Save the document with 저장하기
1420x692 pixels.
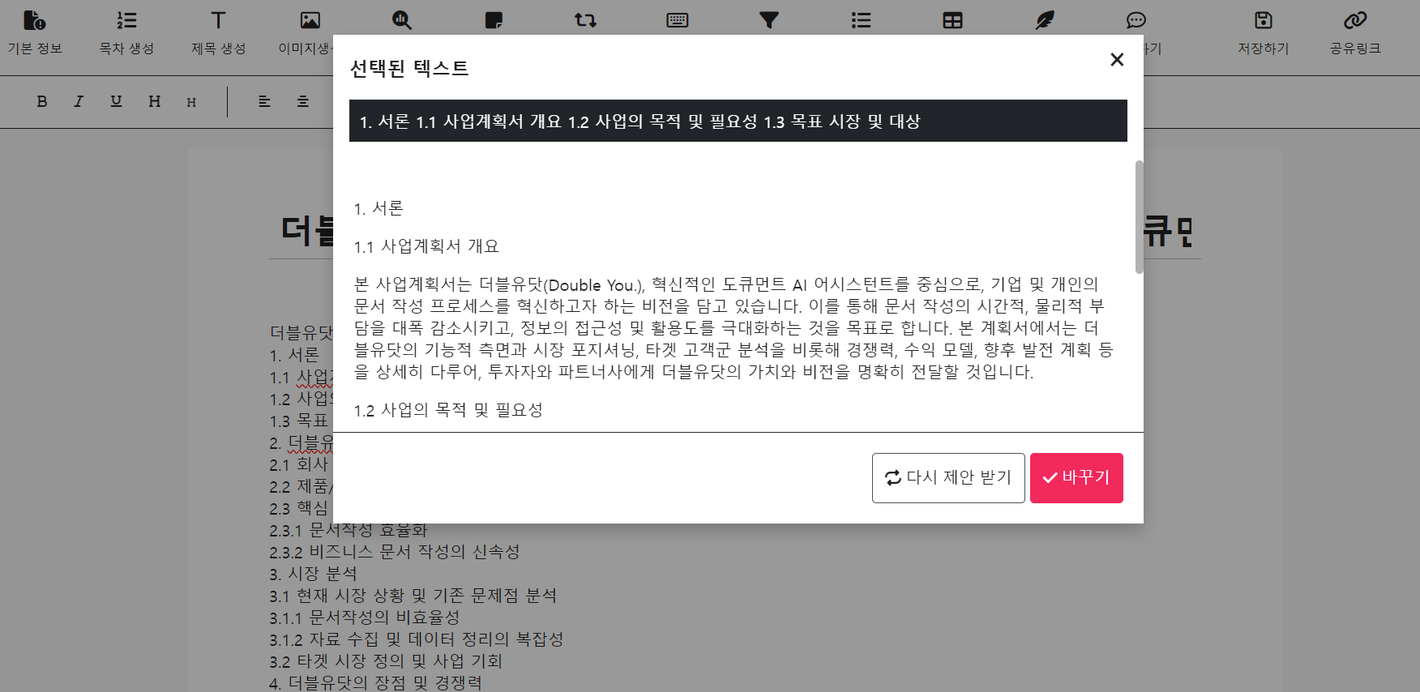1263,33
